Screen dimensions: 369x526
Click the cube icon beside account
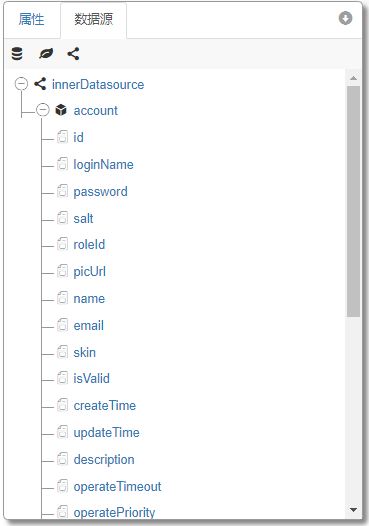point(61,110)
